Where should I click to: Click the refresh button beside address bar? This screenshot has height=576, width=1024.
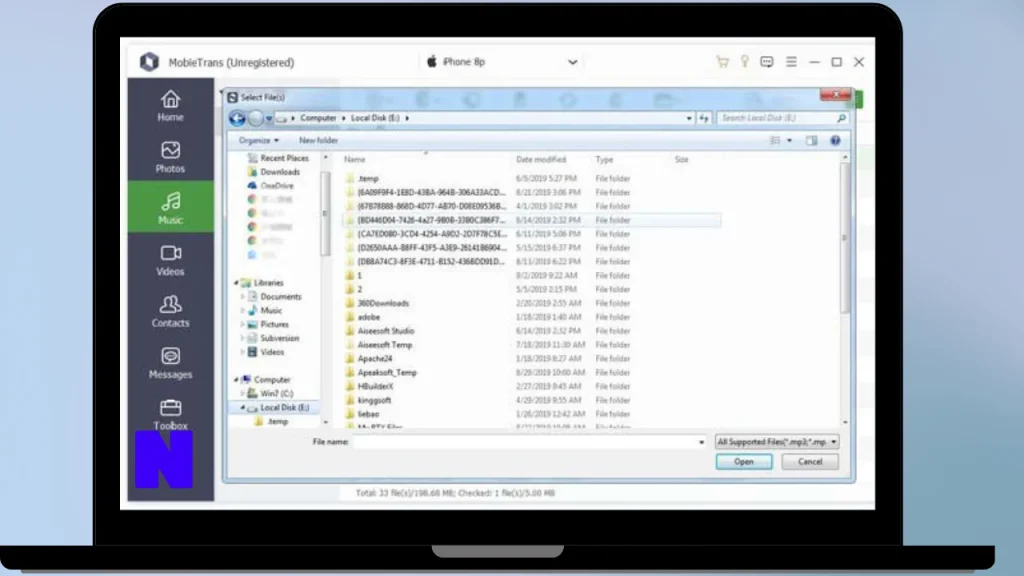704,118
